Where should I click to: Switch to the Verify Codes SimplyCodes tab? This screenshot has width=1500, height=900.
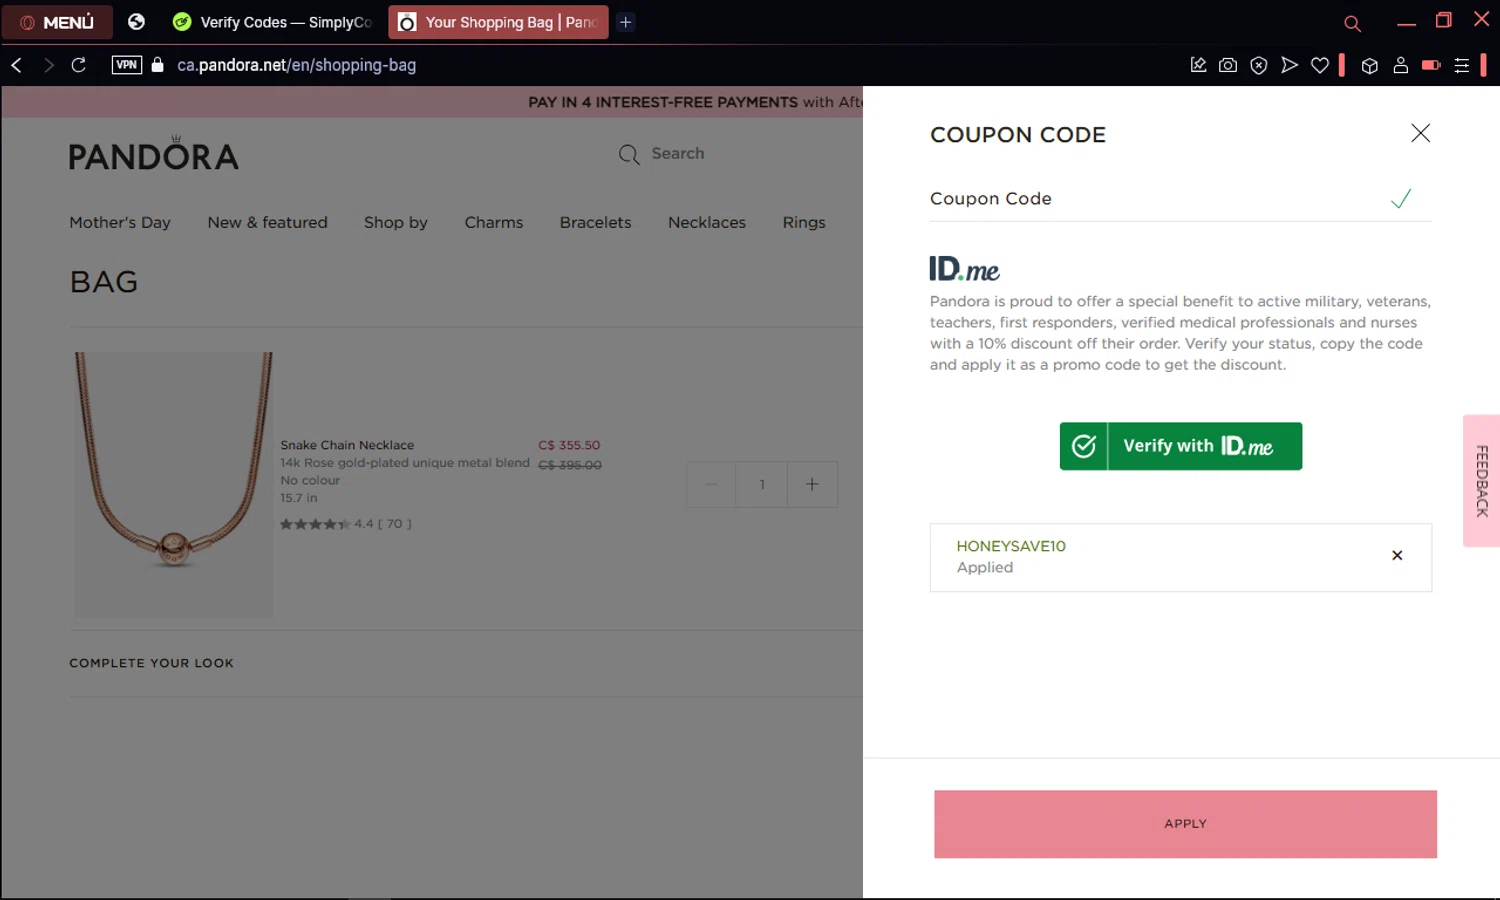[x=274, y=22]
